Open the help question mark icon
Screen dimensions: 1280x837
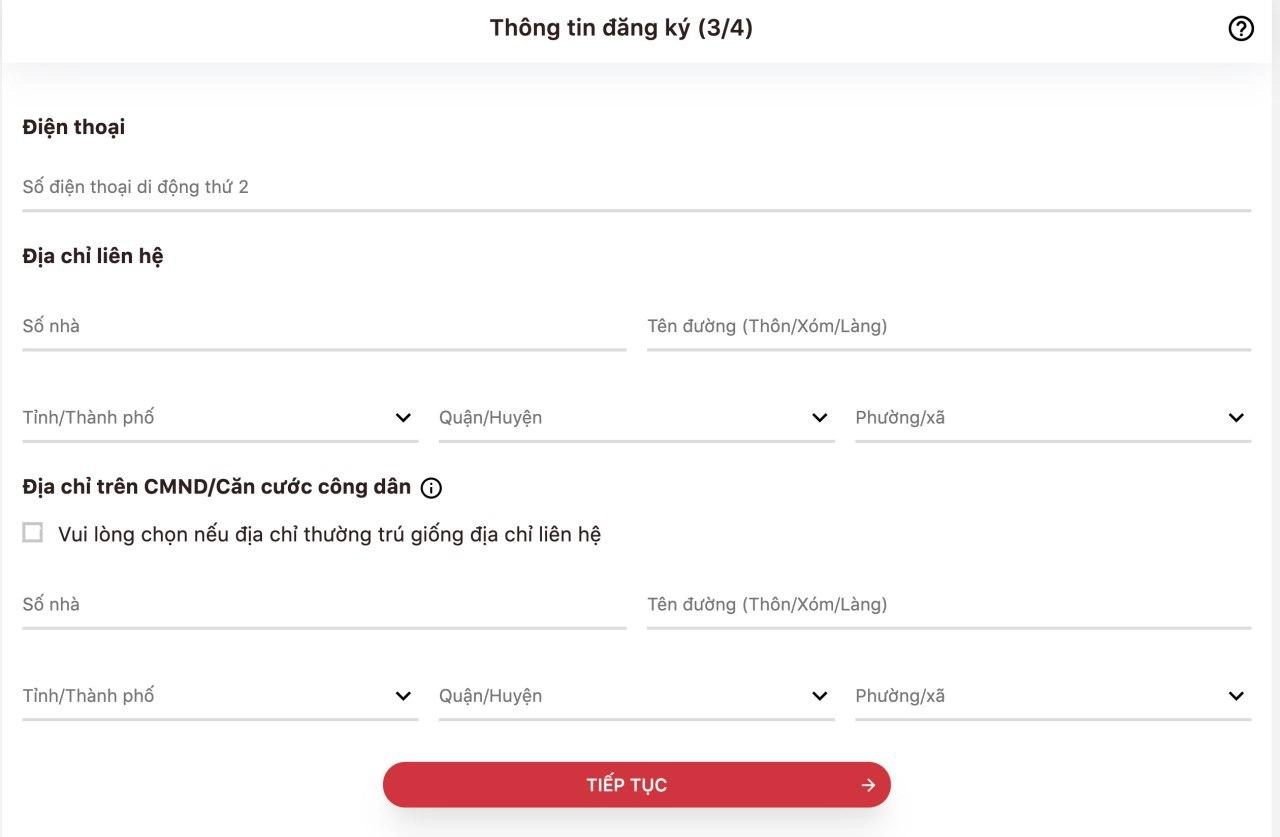coord(1240,29)
